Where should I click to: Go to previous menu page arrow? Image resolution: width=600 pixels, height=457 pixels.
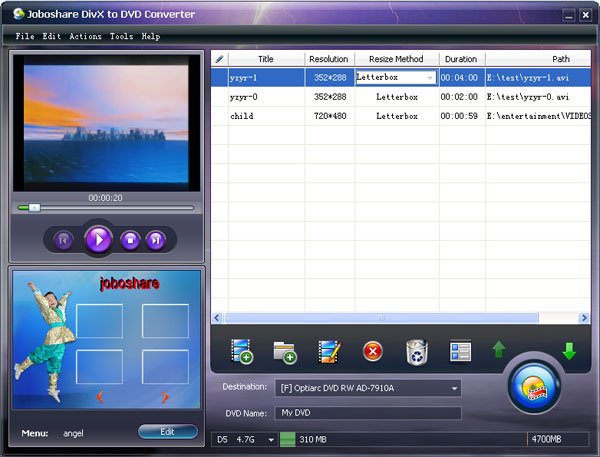pos(99,397)
